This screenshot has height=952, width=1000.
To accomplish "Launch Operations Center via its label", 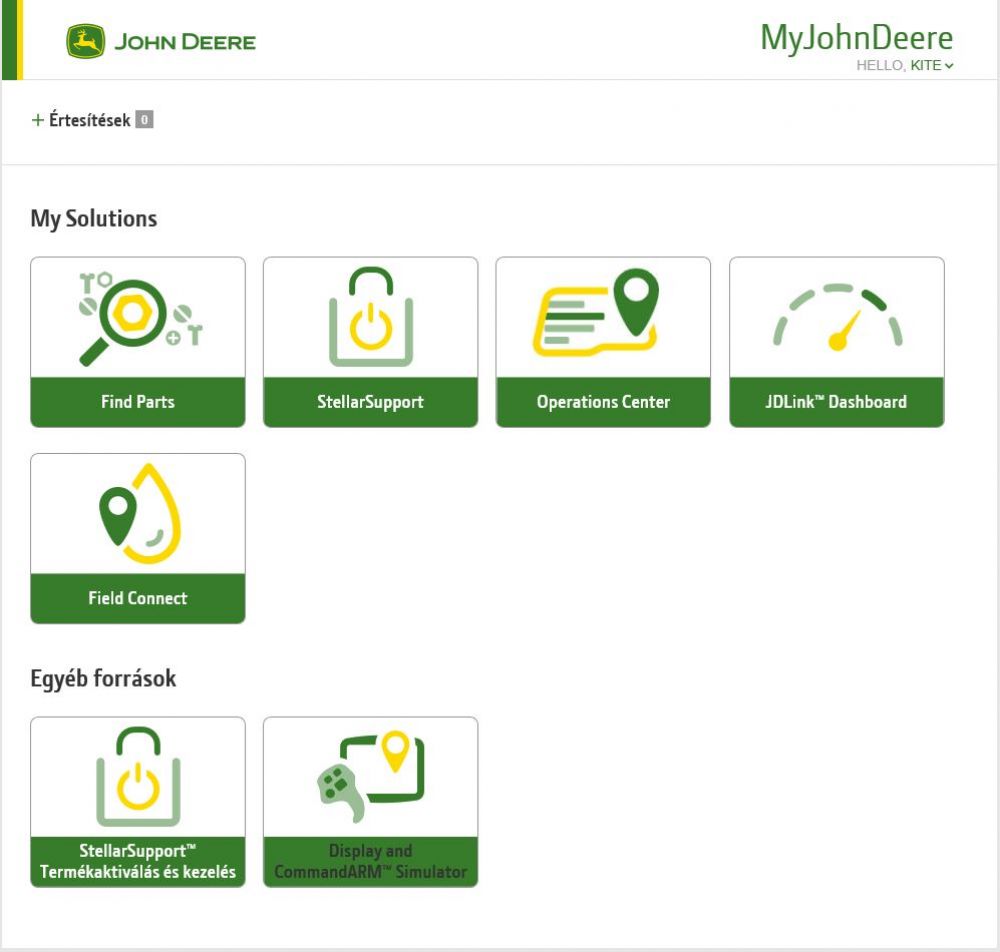I will 603,402.
